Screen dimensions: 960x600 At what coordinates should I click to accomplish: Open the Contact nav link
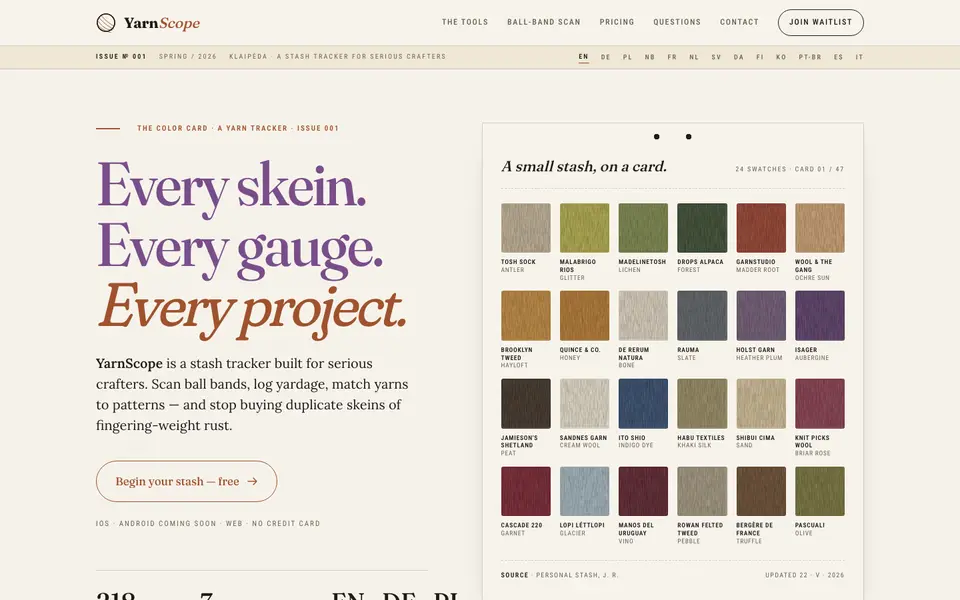click(740, 22)
